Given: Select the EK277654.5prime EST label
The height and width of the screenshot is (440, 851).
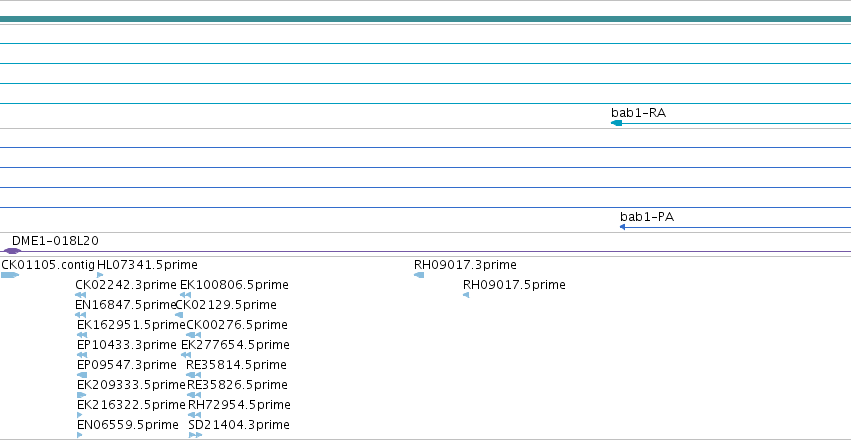Looking at the screenshot, I should [235, 345].
